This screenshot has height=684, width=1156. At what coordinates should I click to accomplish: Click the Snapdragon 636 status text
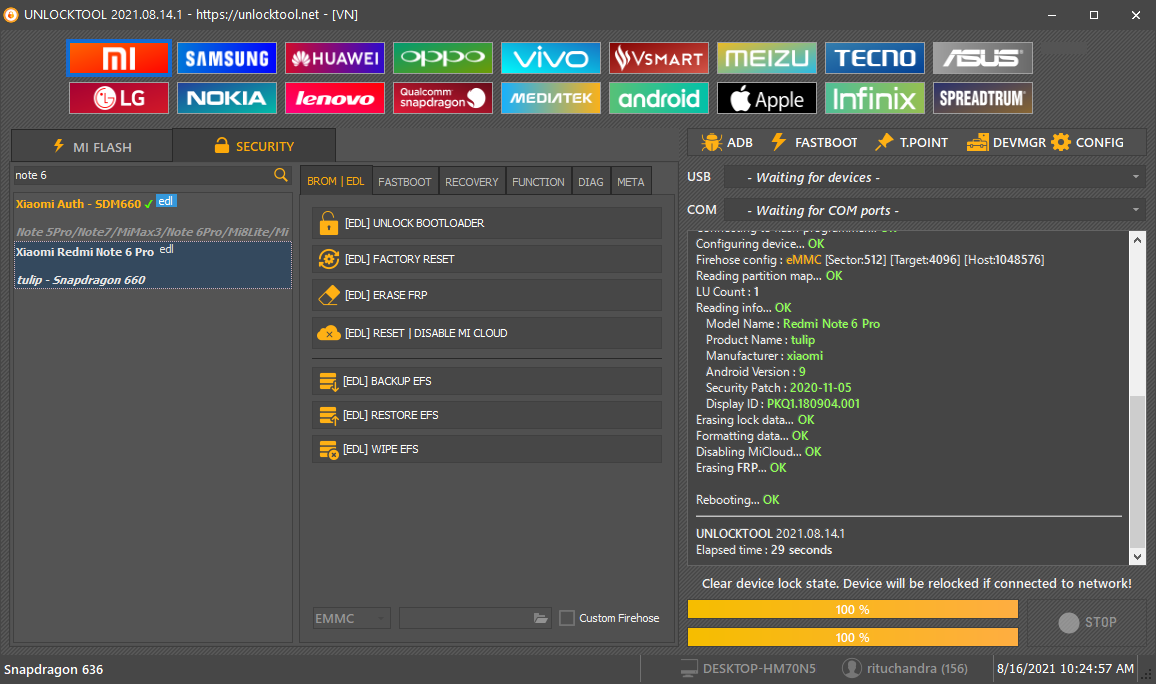[53, 669]
